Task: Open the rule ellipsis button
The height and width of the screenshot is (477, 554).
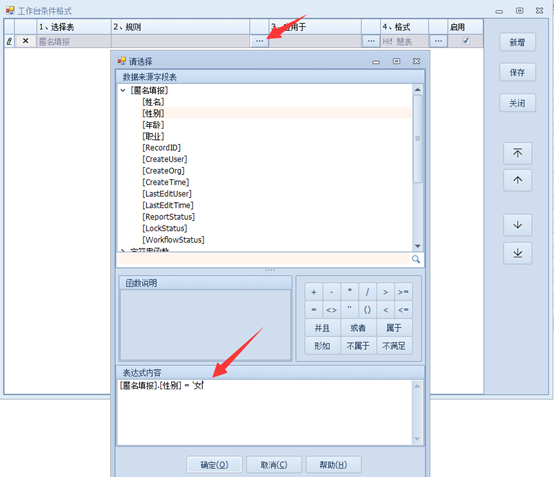Action: click(259, 41)
